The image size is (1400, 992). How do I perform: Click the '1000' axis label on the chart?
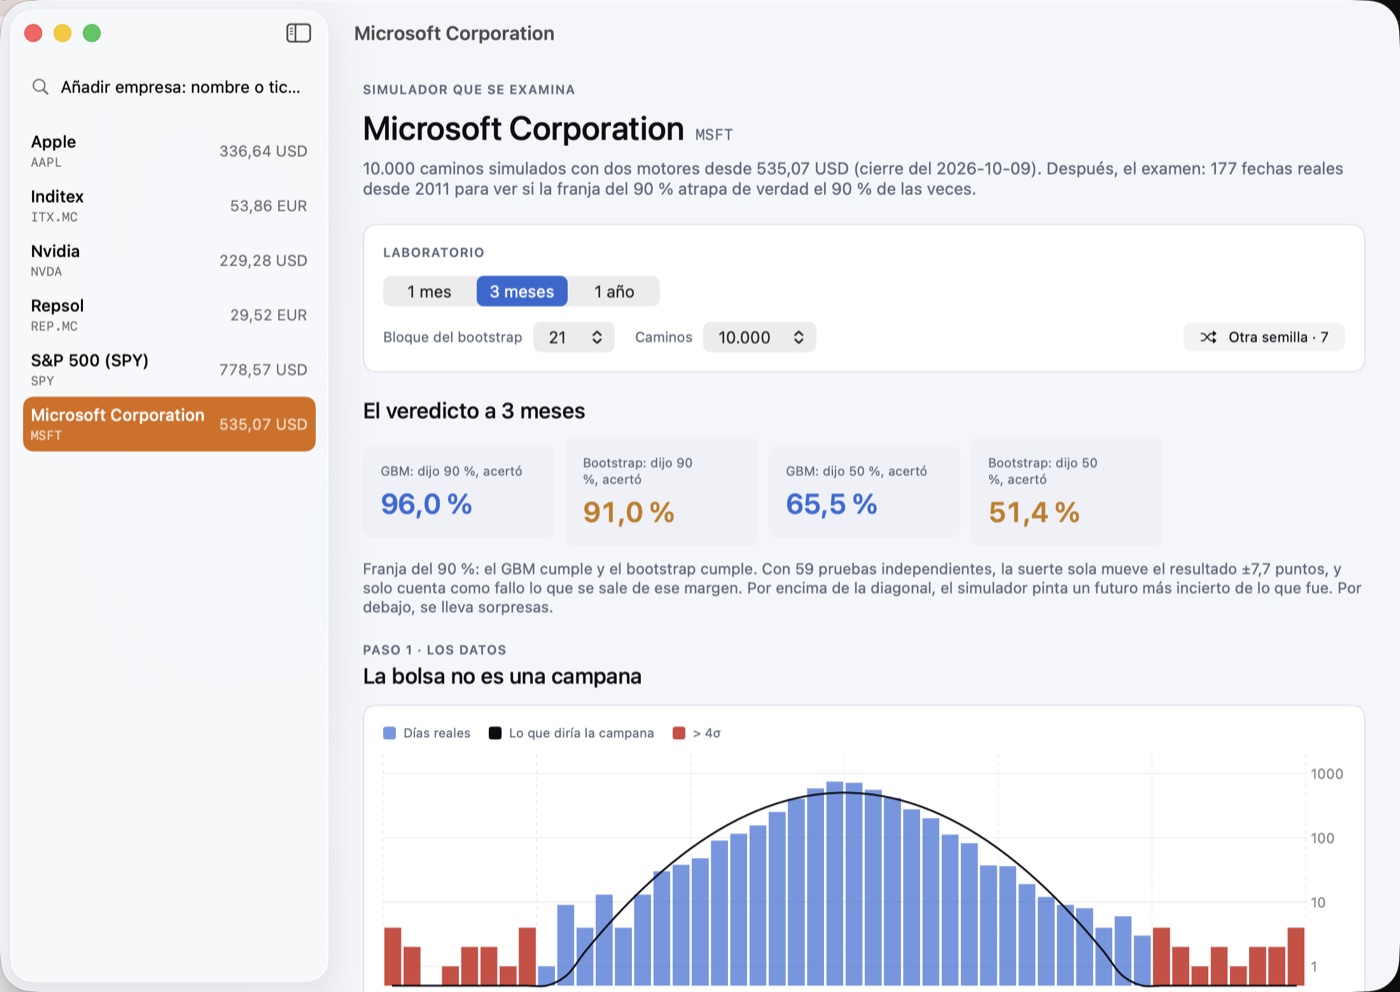[1327, 774]
